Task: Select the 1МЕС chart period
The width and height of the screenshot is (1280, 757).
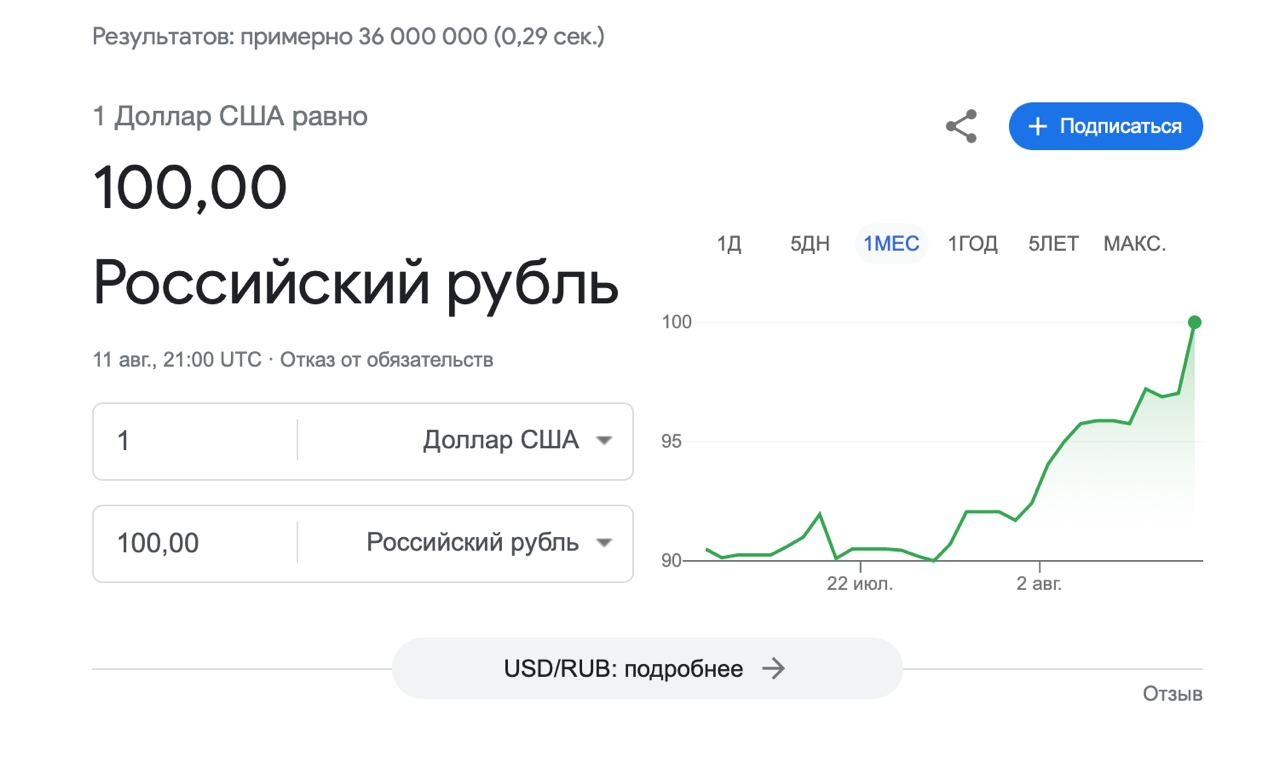Action: point(891,244)
